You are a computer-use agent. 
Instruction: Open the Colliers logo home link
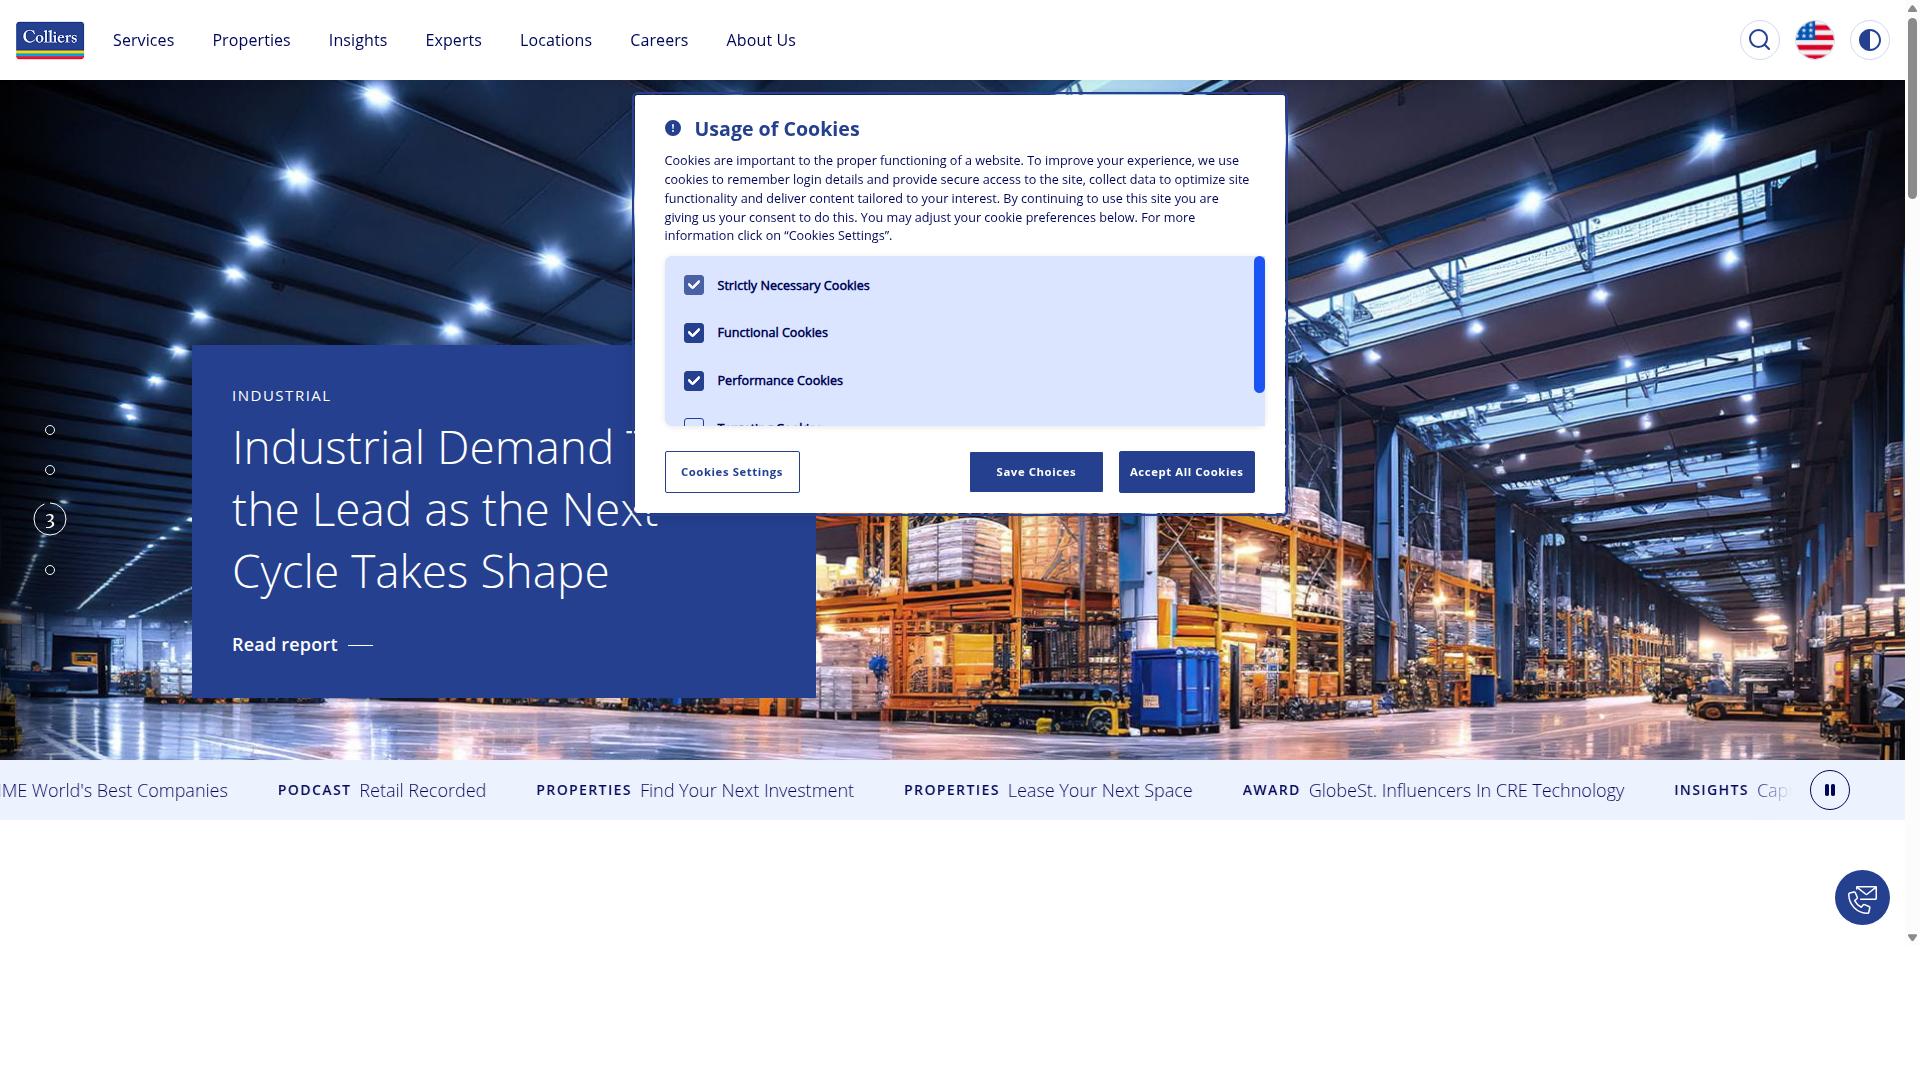[50, 40]
